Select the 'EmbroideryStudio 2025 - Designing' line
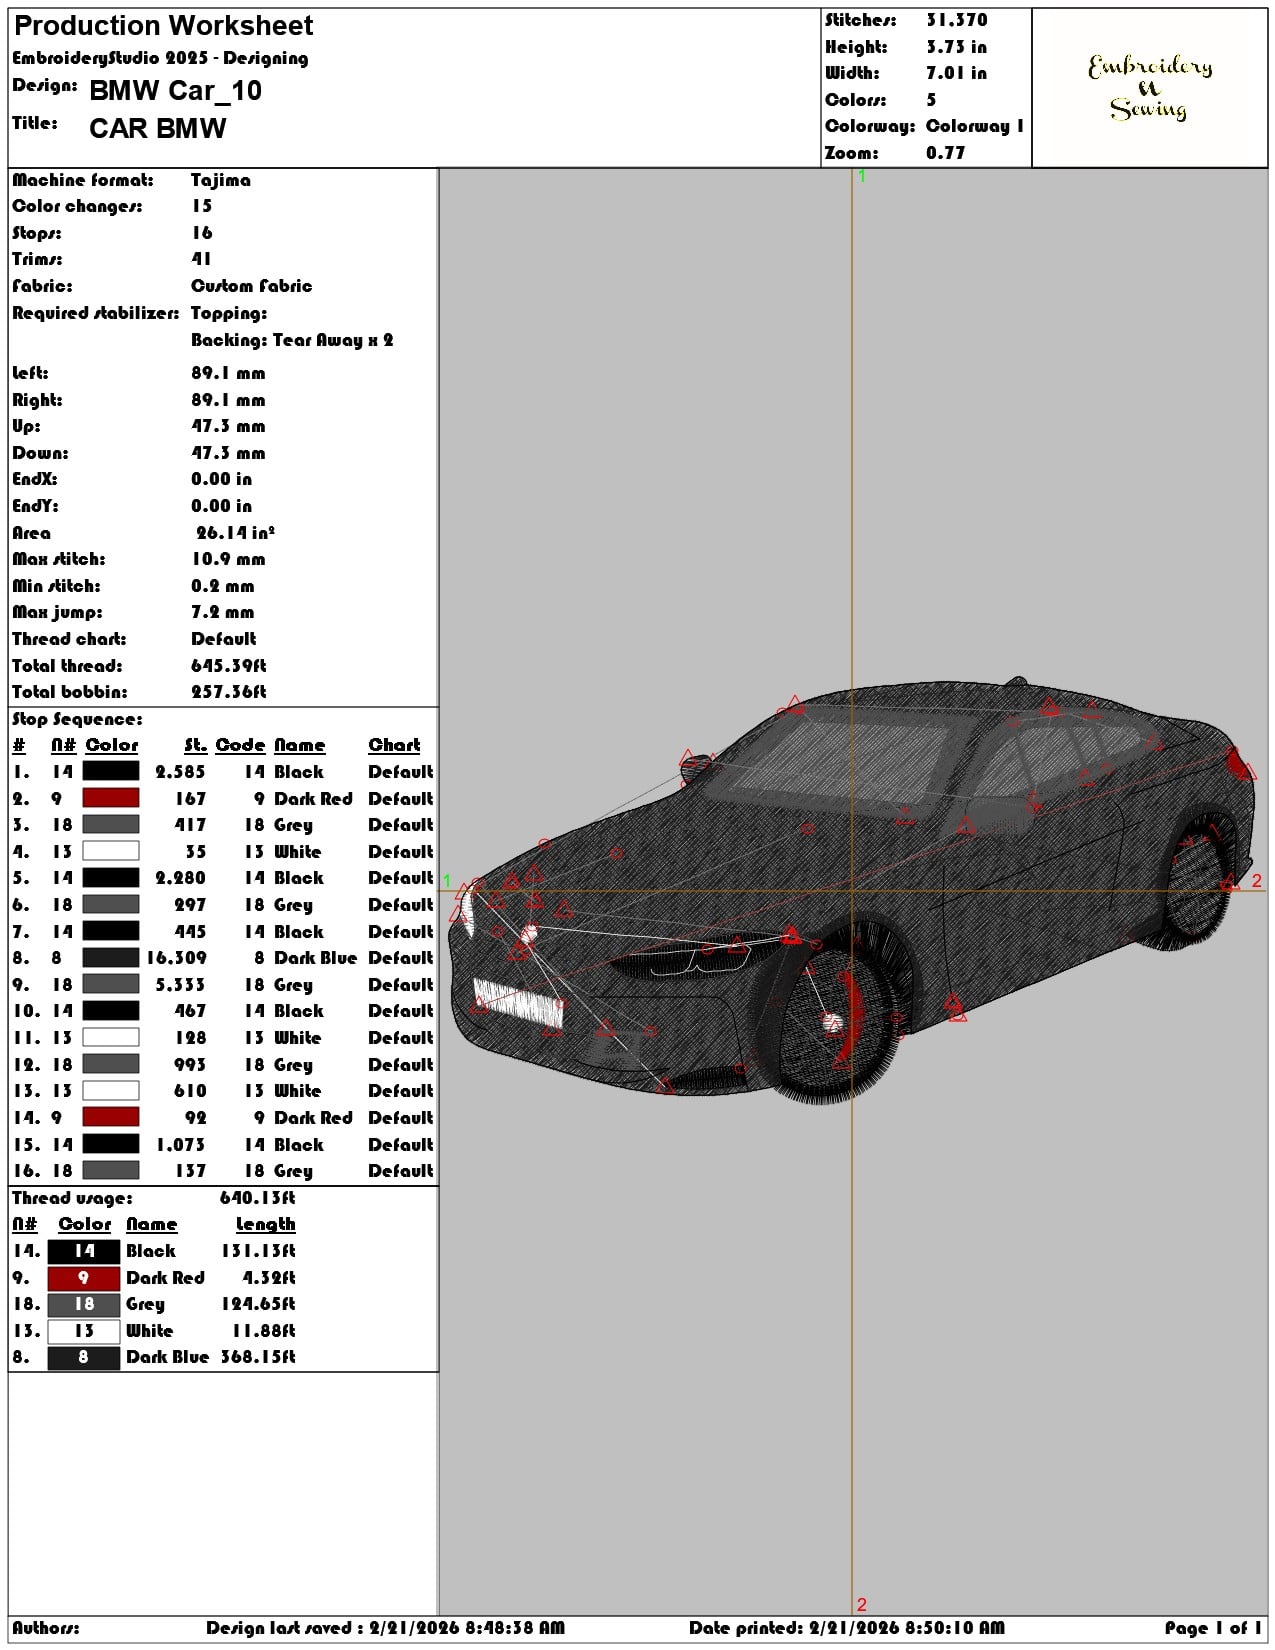 (160, 58)
